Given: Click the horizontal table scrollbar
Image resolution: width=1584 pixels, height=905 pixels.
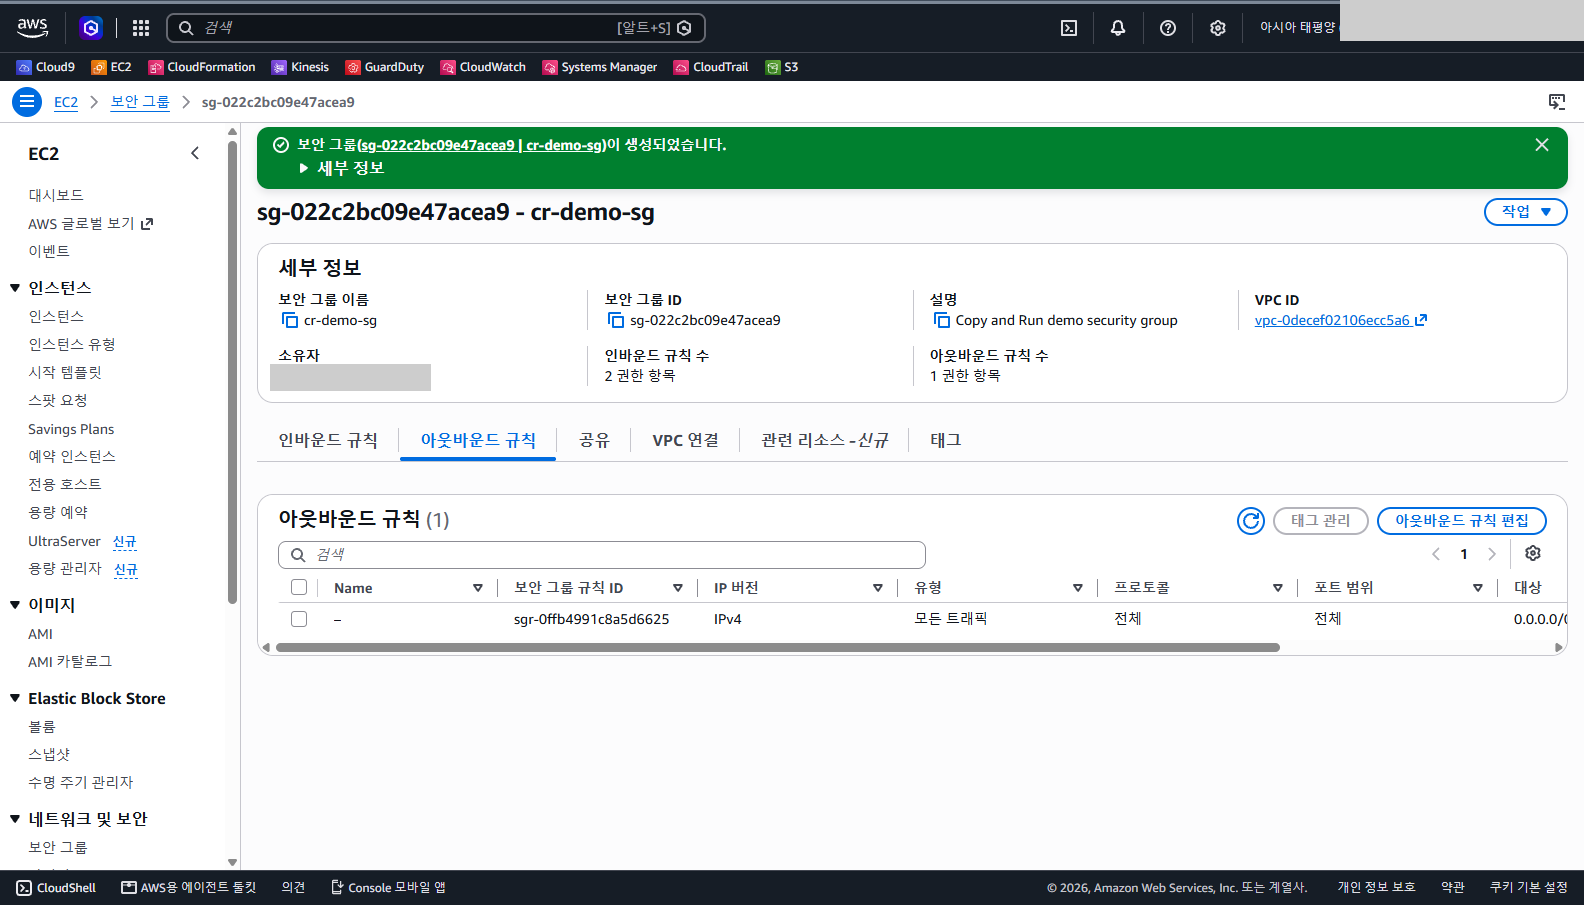Looking at the screenshot, I should click(778, 647).
